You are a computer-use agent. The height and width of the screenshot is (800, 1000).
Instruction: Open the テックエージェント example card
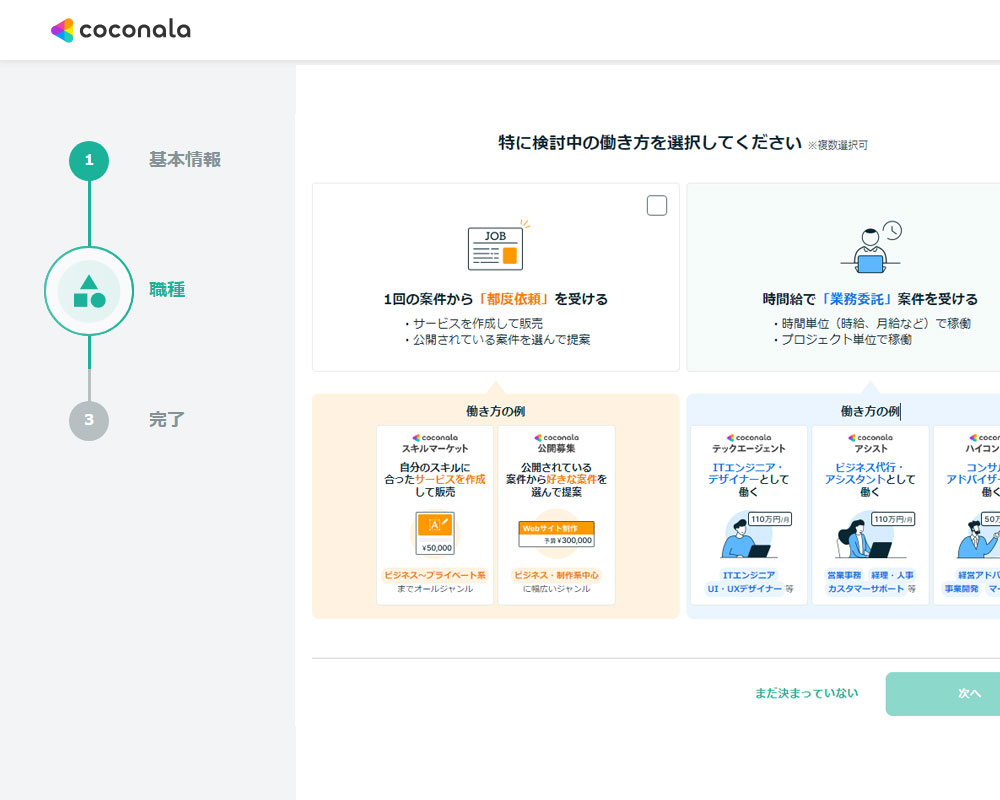coord(749,514)
